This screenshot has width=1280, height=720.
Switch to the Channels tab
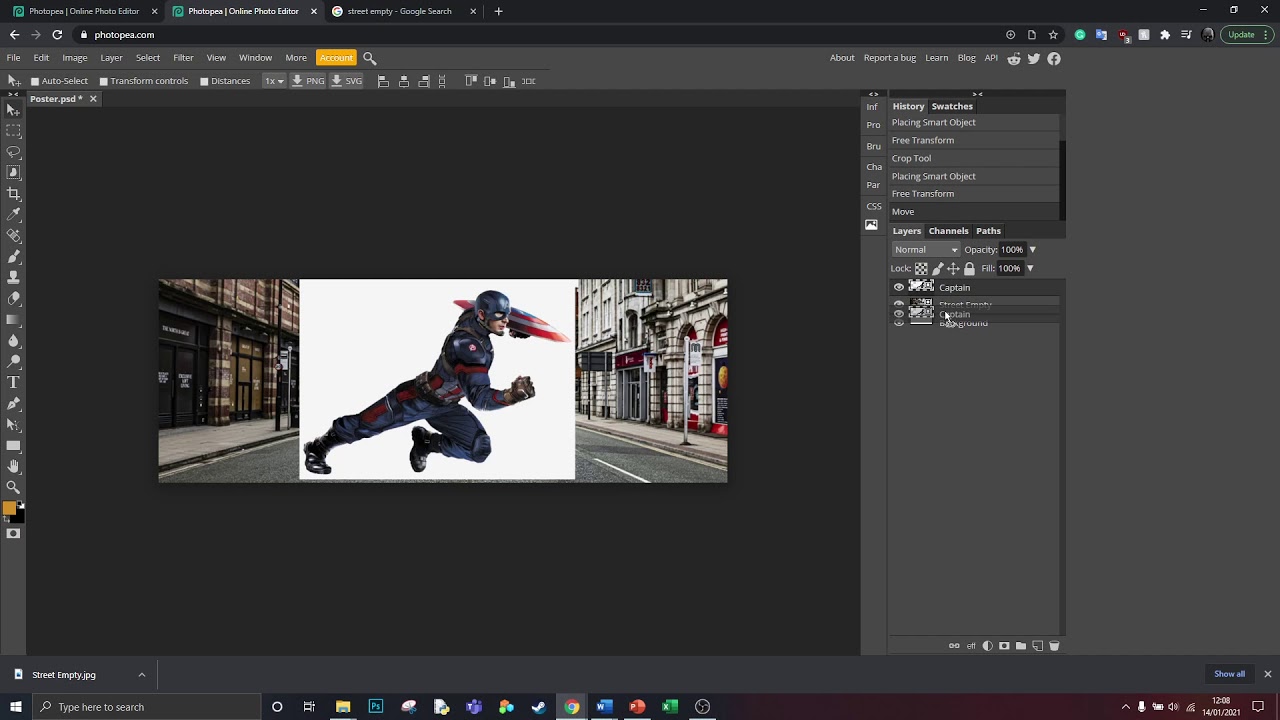tap(948, 231)
